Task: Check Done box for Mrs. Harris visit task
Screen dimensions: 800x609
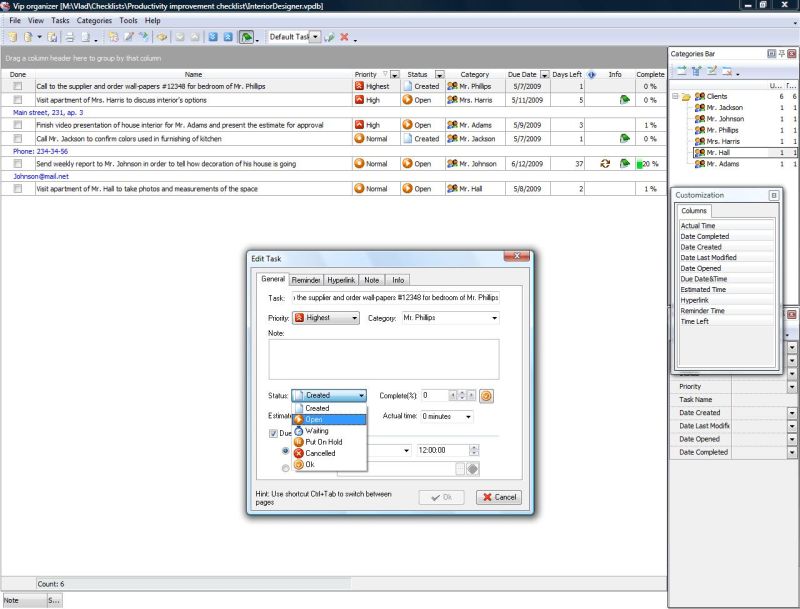Action: [x=17, y=100]
